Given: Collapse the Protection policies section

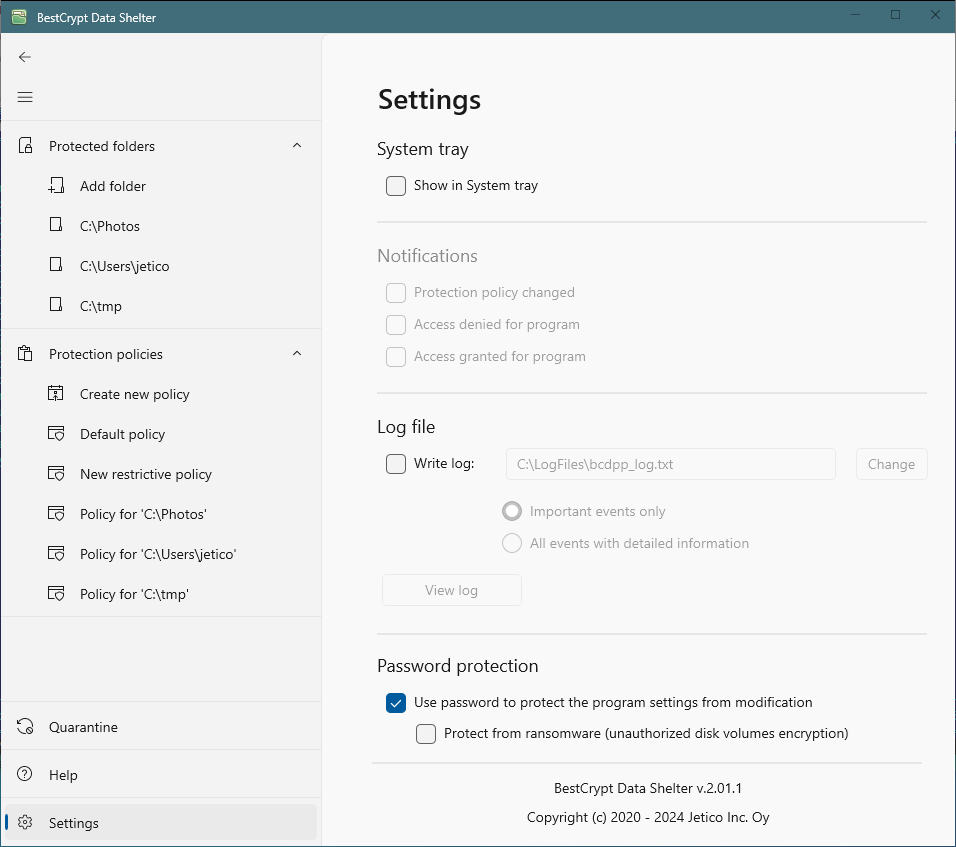Looking at the screenshot, I should pyautogui.click(x=297, y=354).
